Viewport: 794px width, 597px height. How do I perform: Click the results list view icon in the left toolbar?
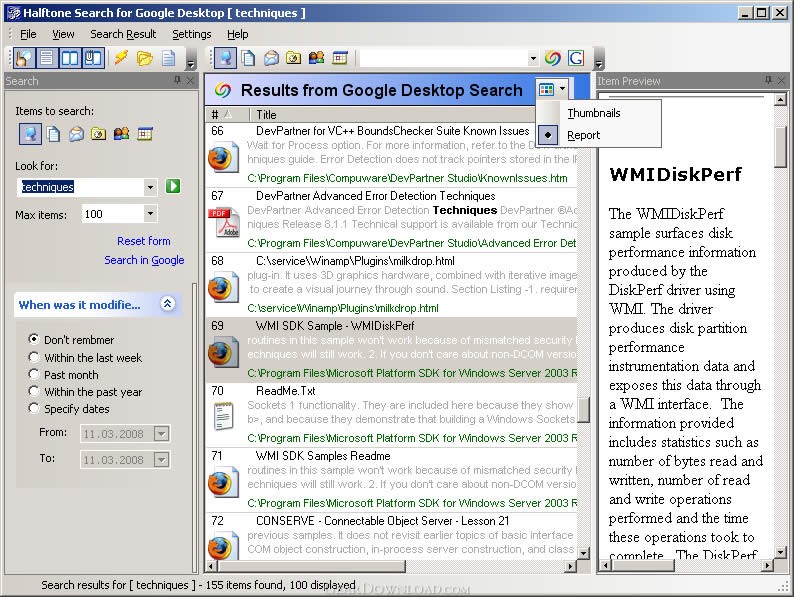click(47, 58)
